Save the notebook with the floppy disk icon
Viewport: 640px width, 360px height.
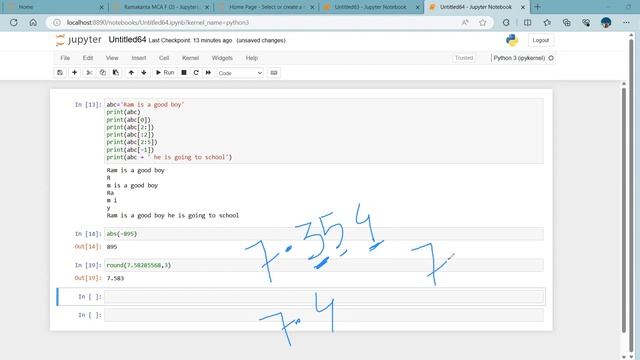pos(60,73)
